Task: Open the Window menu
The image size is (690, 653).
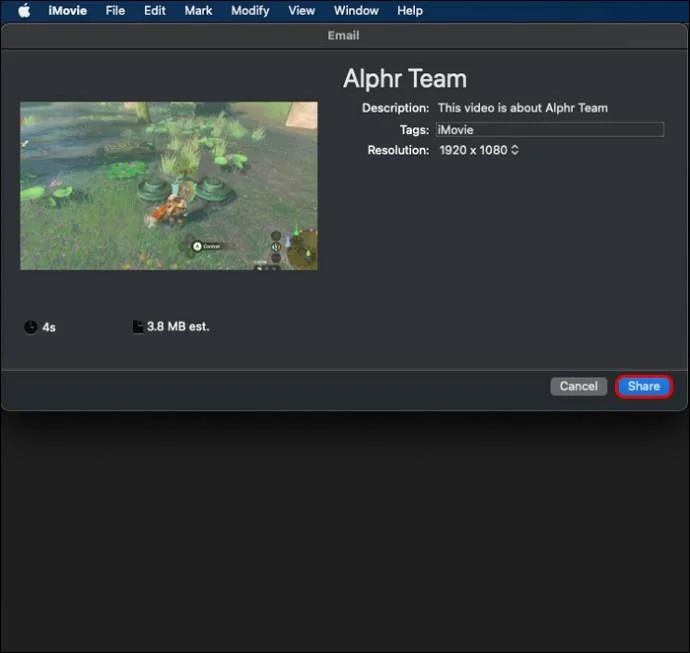Action: (356, 11)
